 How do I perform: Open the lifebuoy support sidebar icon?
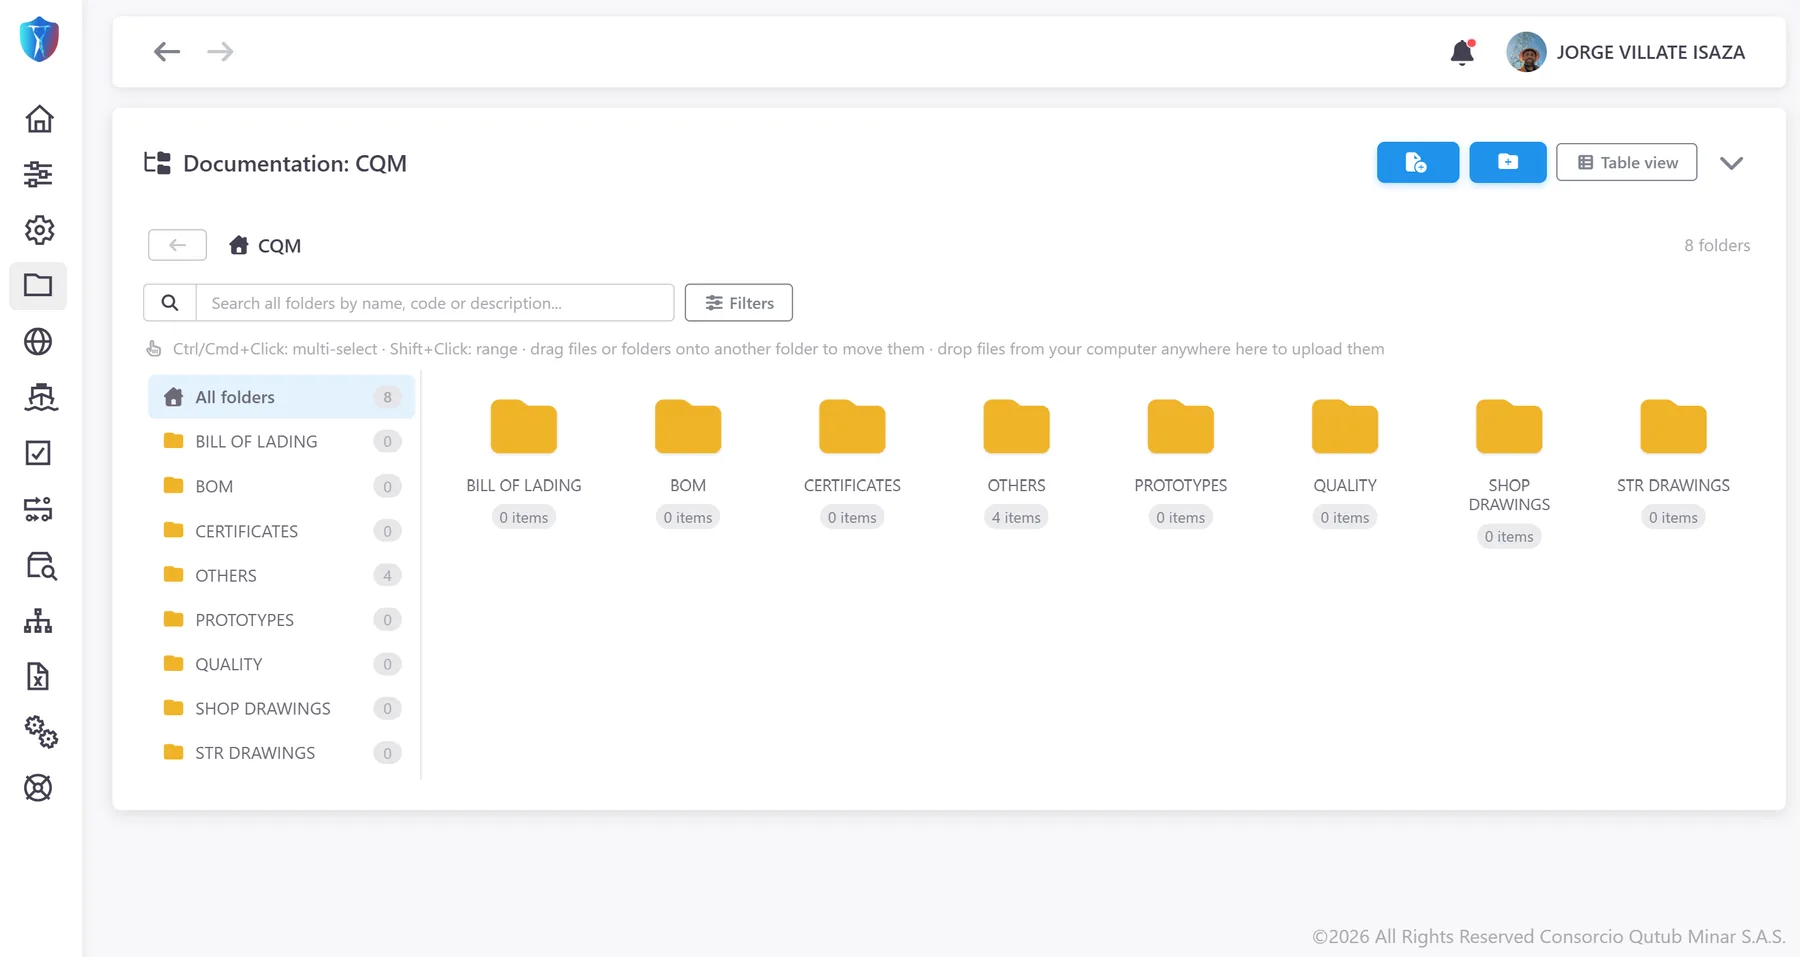point(38,788)
